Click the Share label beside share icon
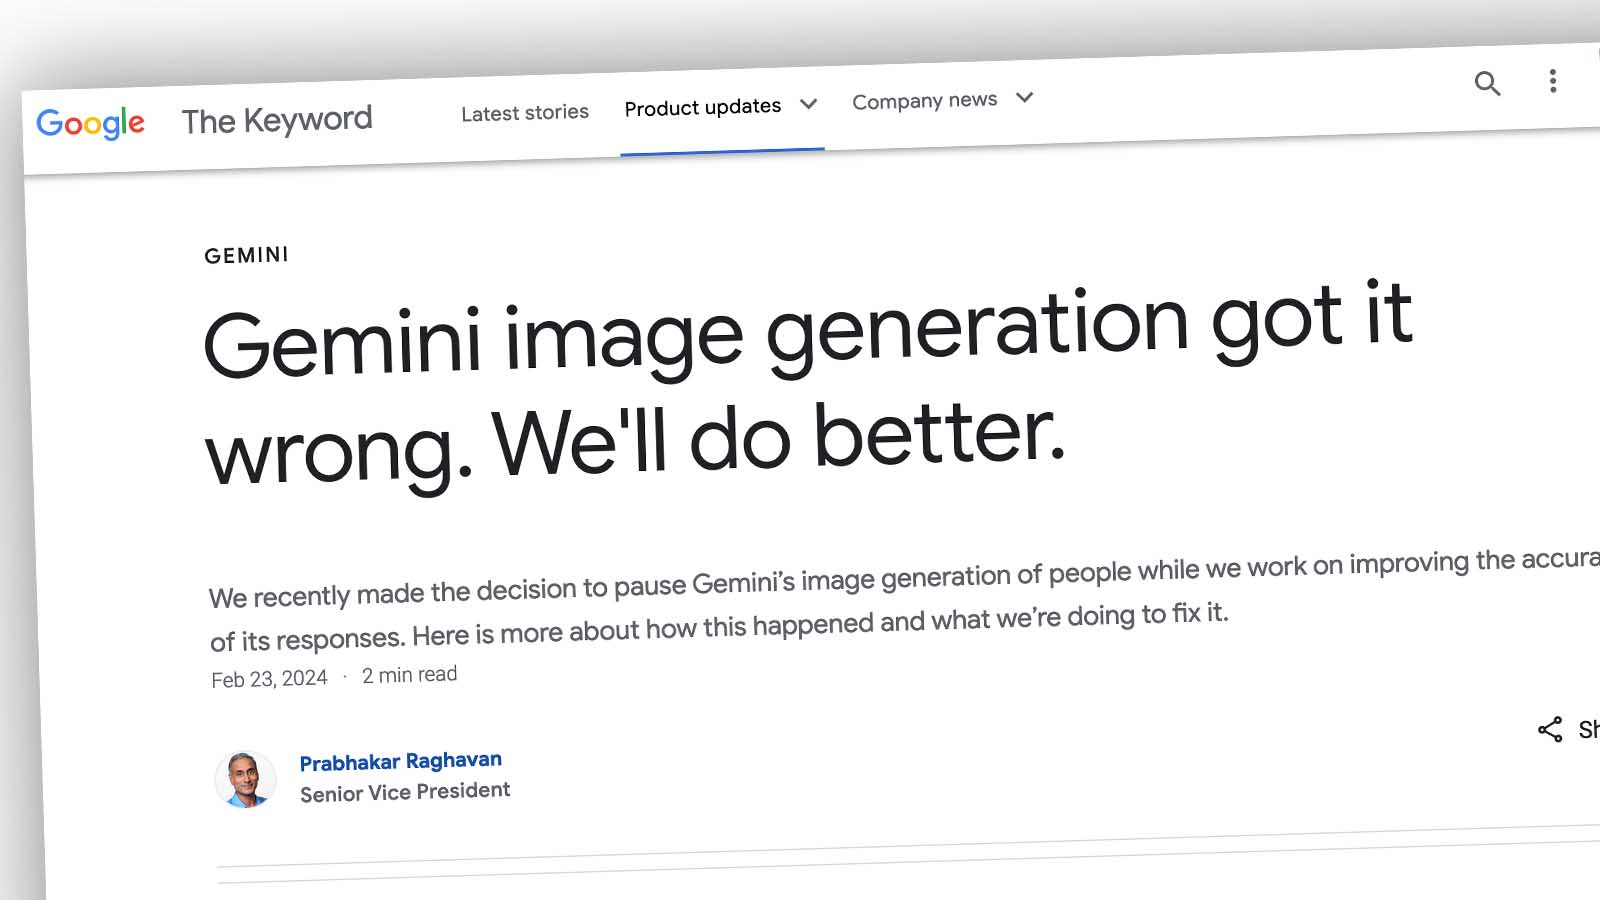 tap(1588, 729)
